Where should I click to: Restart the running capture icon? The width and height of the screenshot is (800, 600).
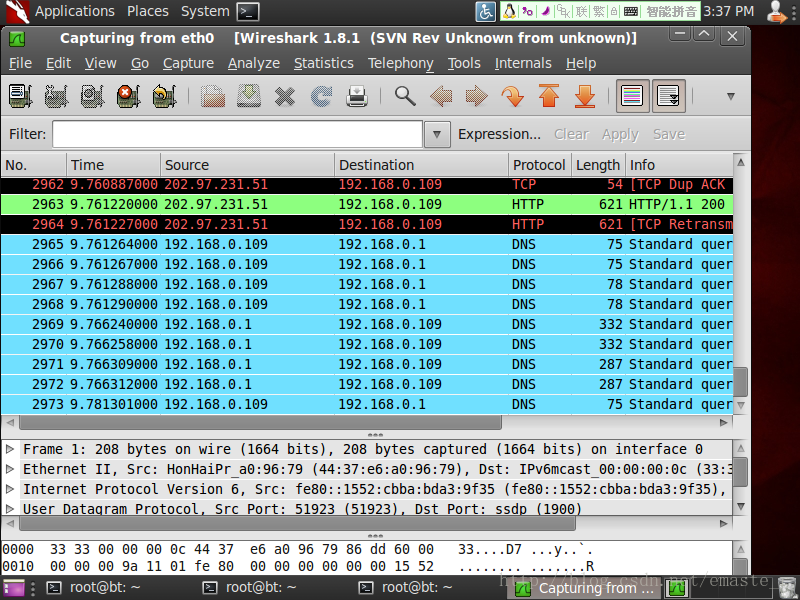coord(164,96)
